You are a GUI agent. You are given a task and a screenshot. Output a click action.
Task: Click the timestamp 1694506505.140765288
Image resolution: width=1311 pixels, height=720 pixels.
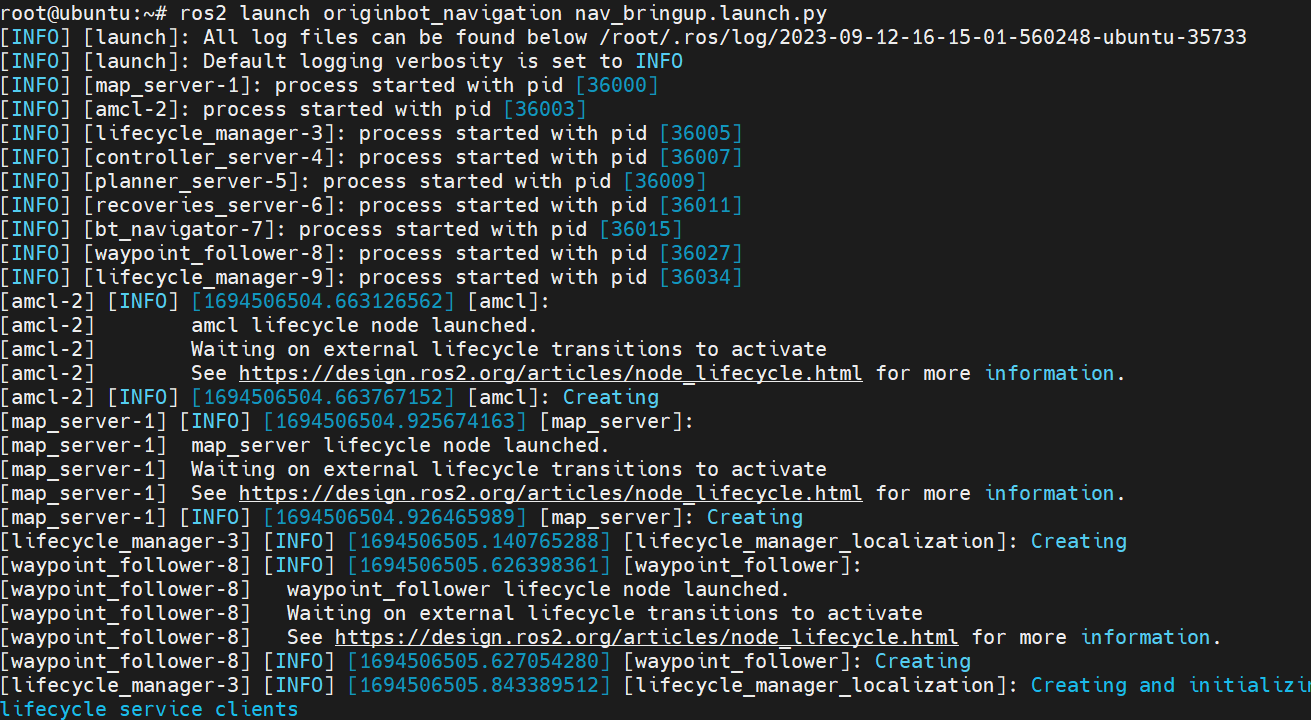tap(479, 541)
